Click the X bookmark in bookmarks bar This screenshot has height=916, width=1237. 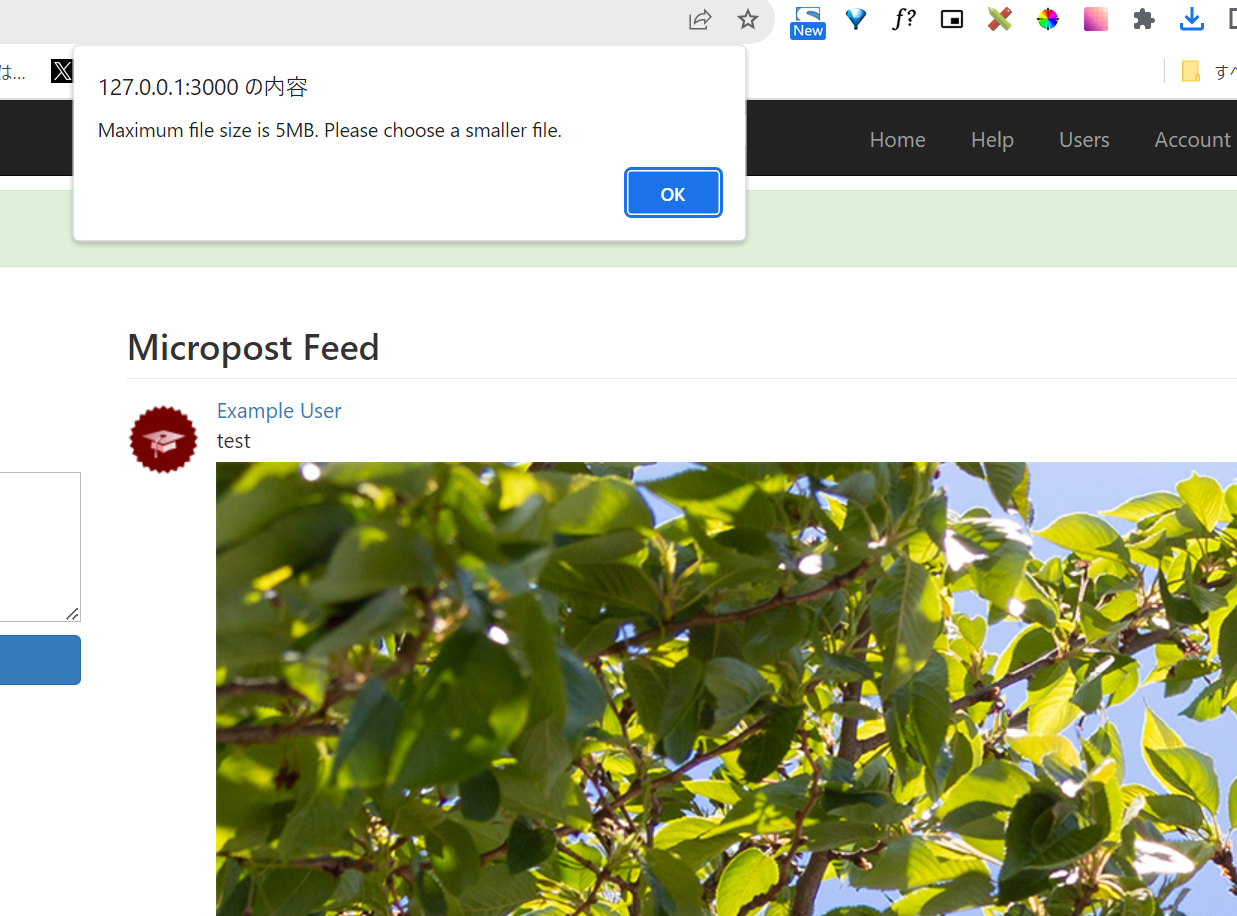pos(62,71)
